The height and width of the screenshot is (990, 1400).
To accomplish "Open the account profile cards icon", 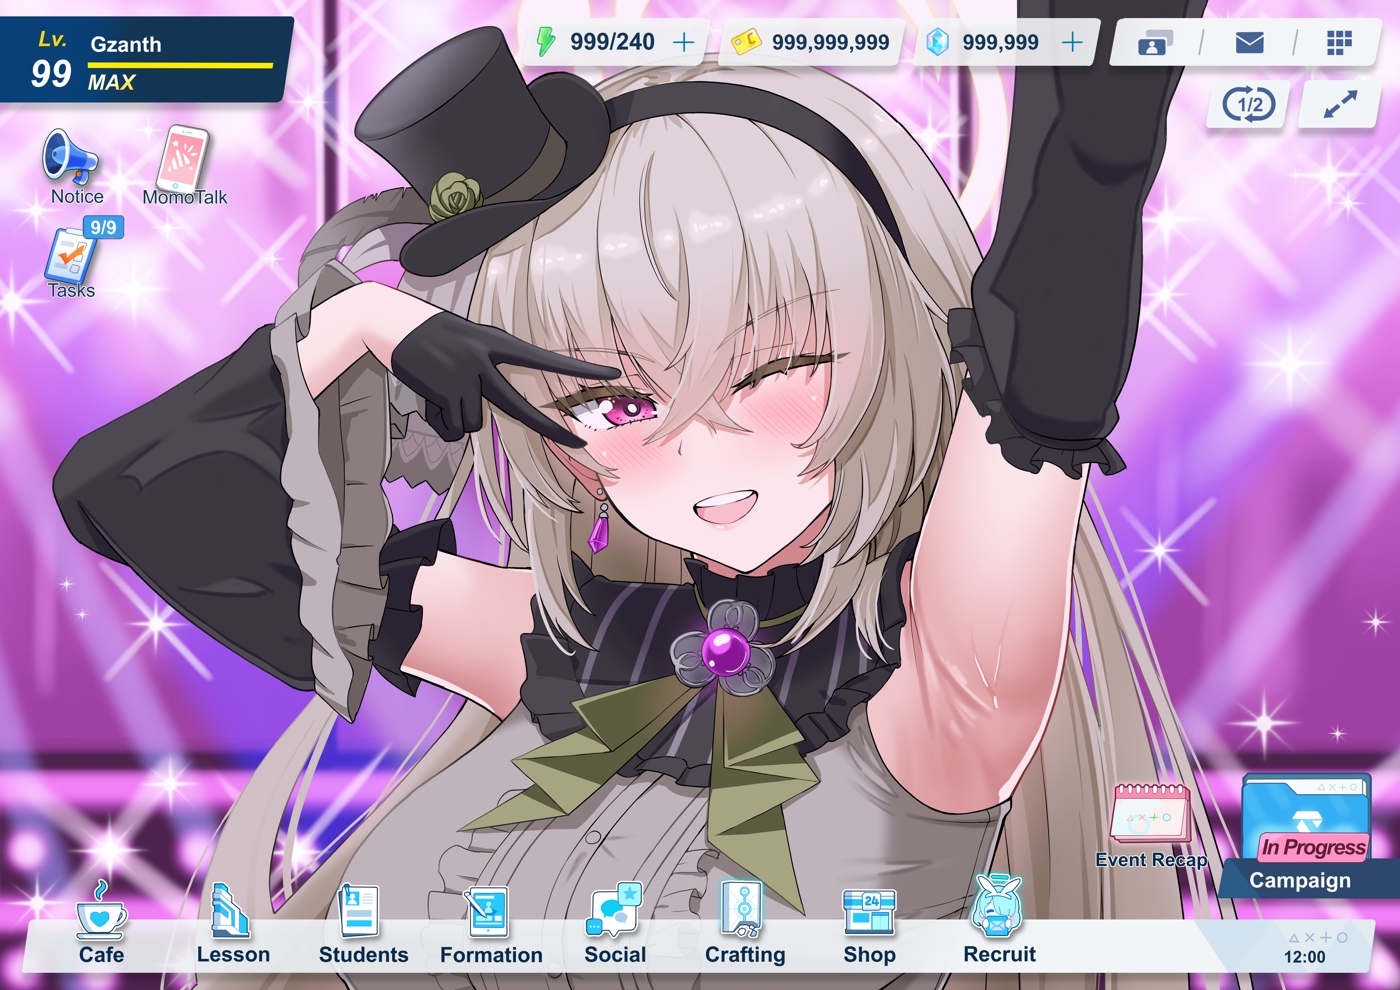I will click(1155, 43).
